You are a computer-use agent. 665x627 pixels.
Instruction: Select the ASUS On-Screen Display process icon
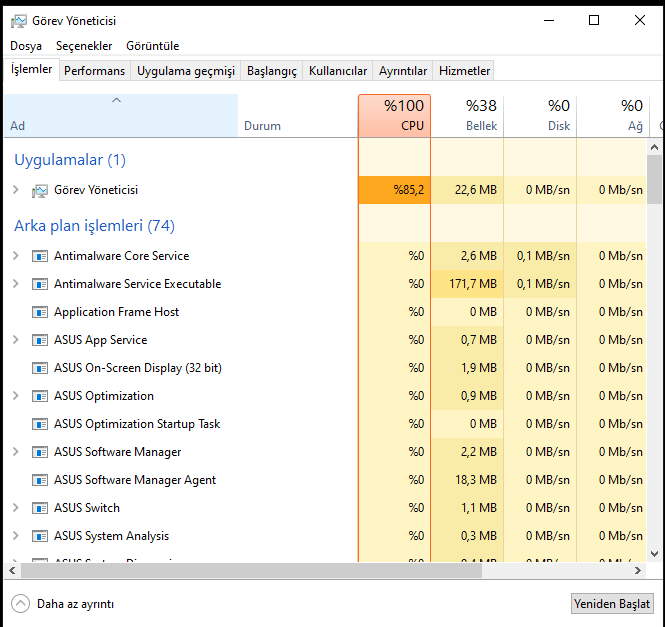[40, 368]
